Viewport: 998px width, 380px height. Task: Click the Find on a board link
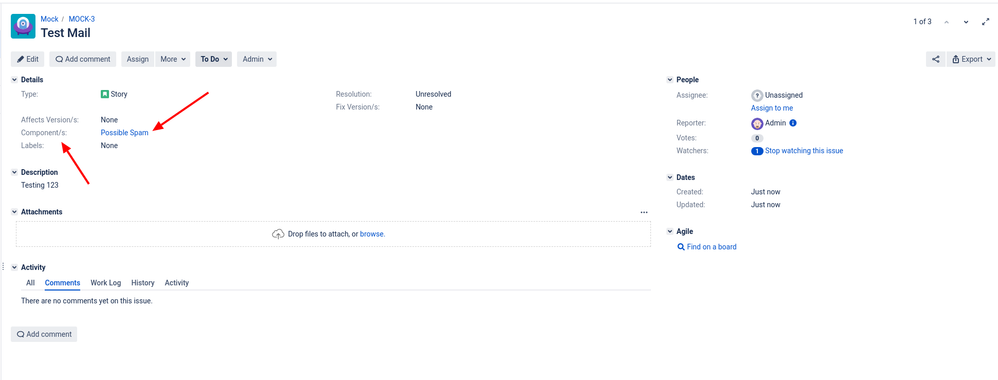click(x=712, y=247)
